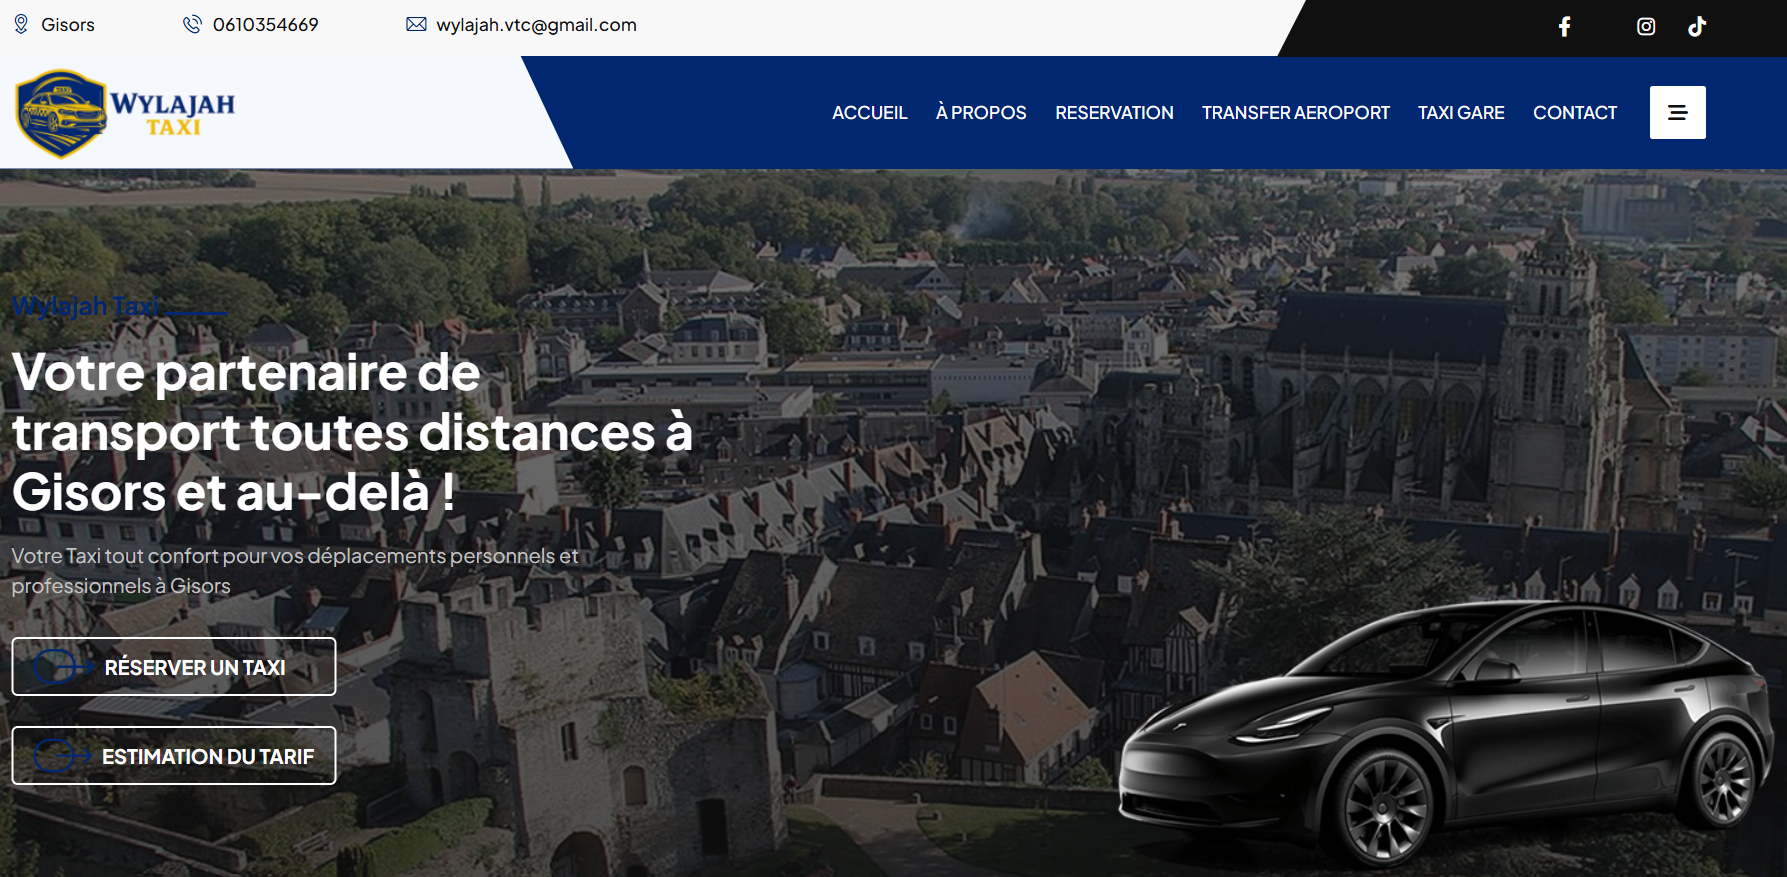The image size is (1787, 877).
Task: Click arrow icon in Réserver un taxi button
Action: pos(61,667)
